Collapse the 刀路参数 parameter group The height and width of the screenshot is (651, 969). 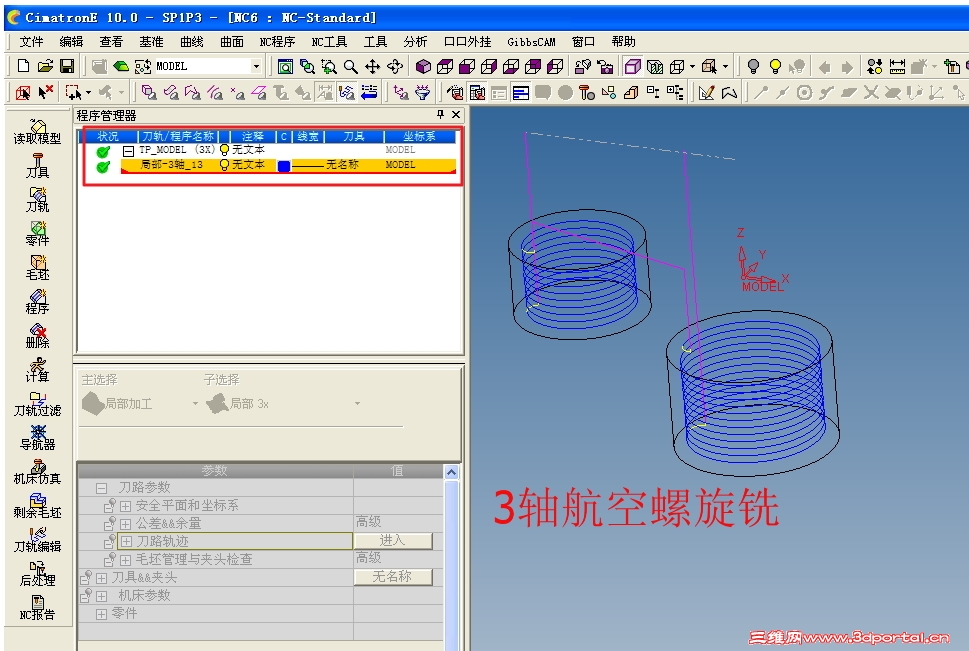tap(101, 488)
